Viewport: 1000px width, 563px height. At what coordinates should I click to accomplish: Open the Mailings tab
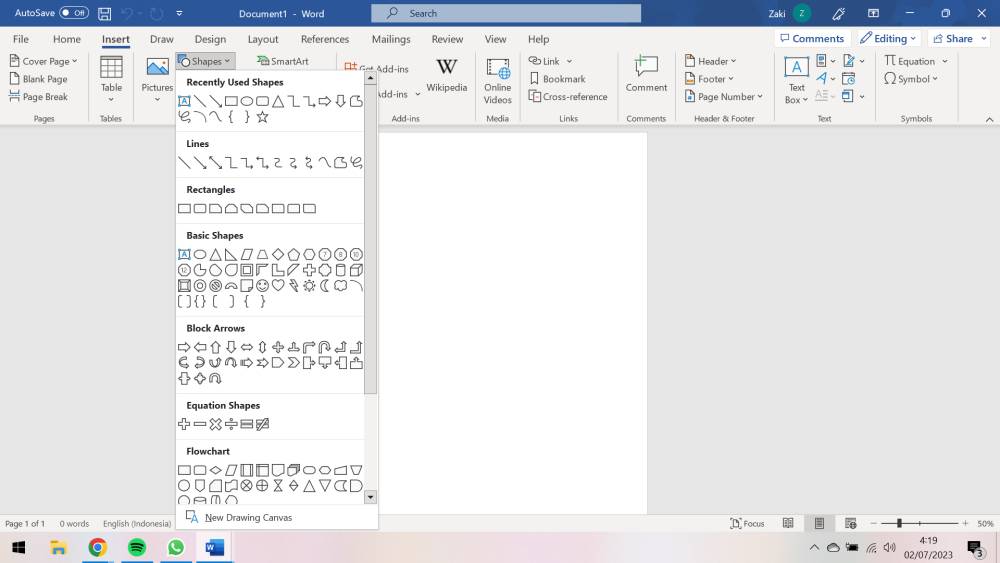tap(391, 39)
